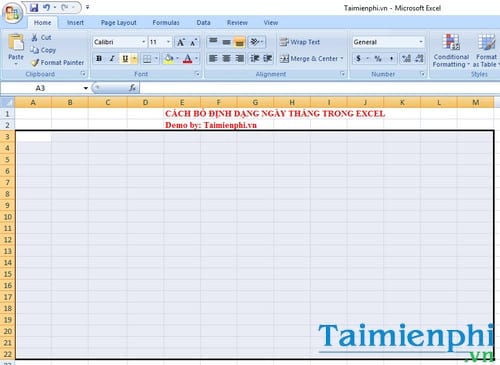Open Format Cells Font dialog launcher
The image size is (500, 365).
pyautogui.click(x=197, y=74)
